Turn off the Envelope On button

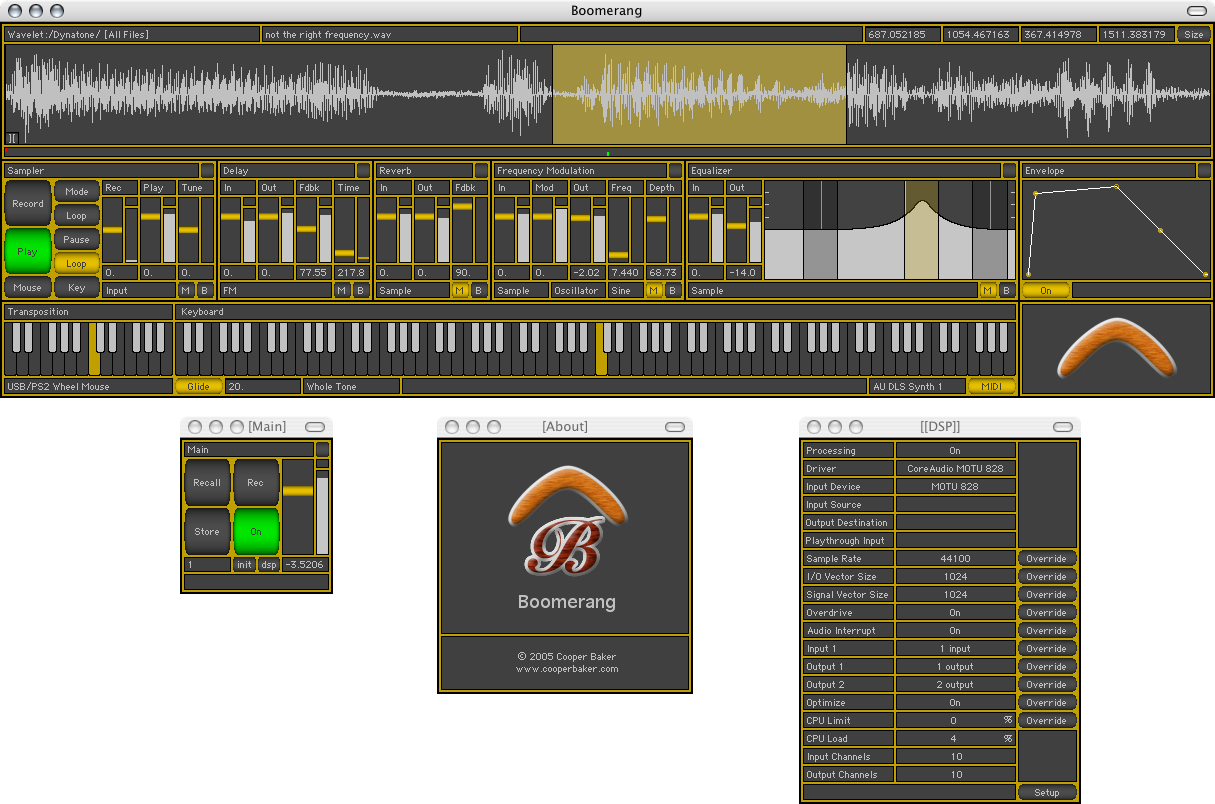coord(1046,291)
